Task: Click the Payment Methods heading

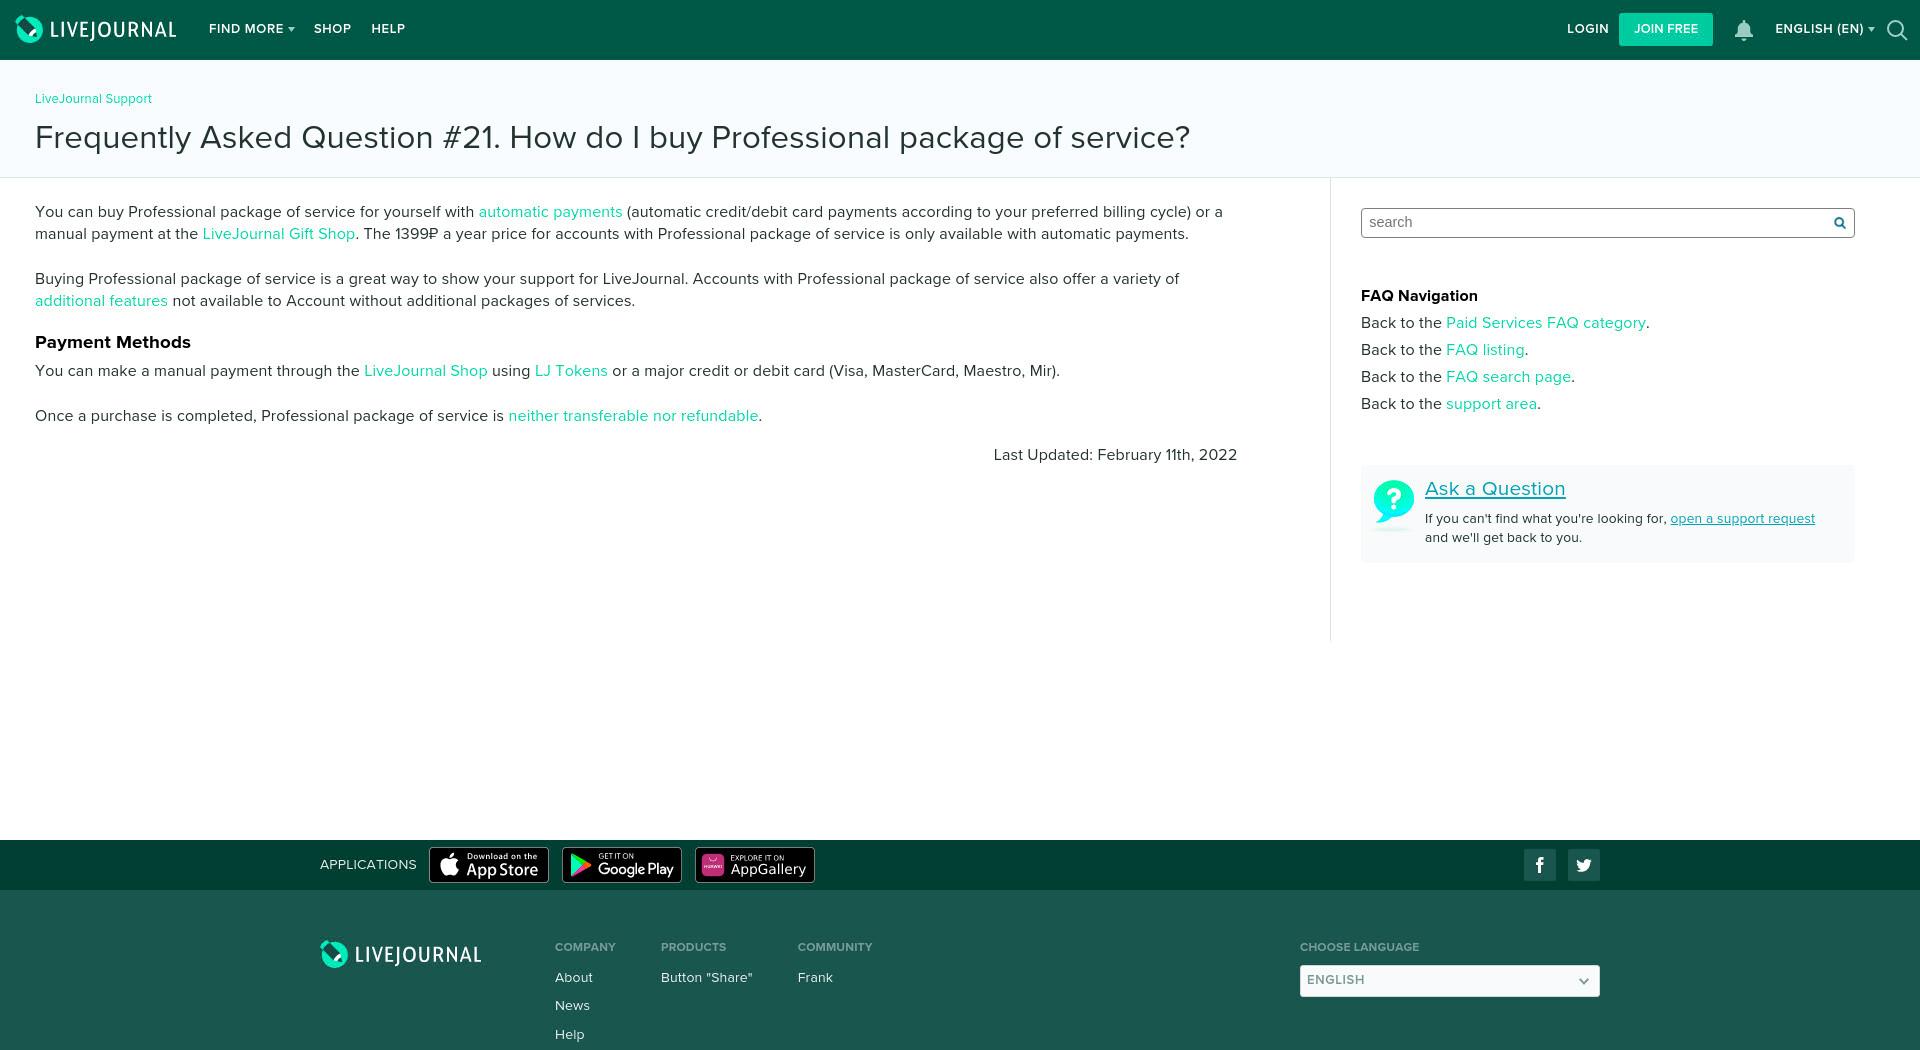Action: coord(113,342)
